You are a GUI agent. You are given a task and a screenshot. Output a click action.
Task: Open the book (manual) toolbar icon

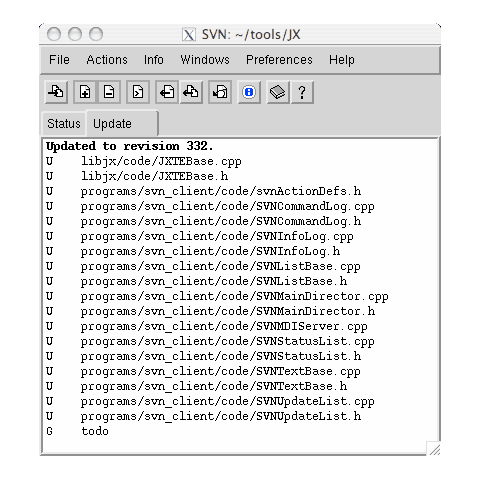(278, 92)
